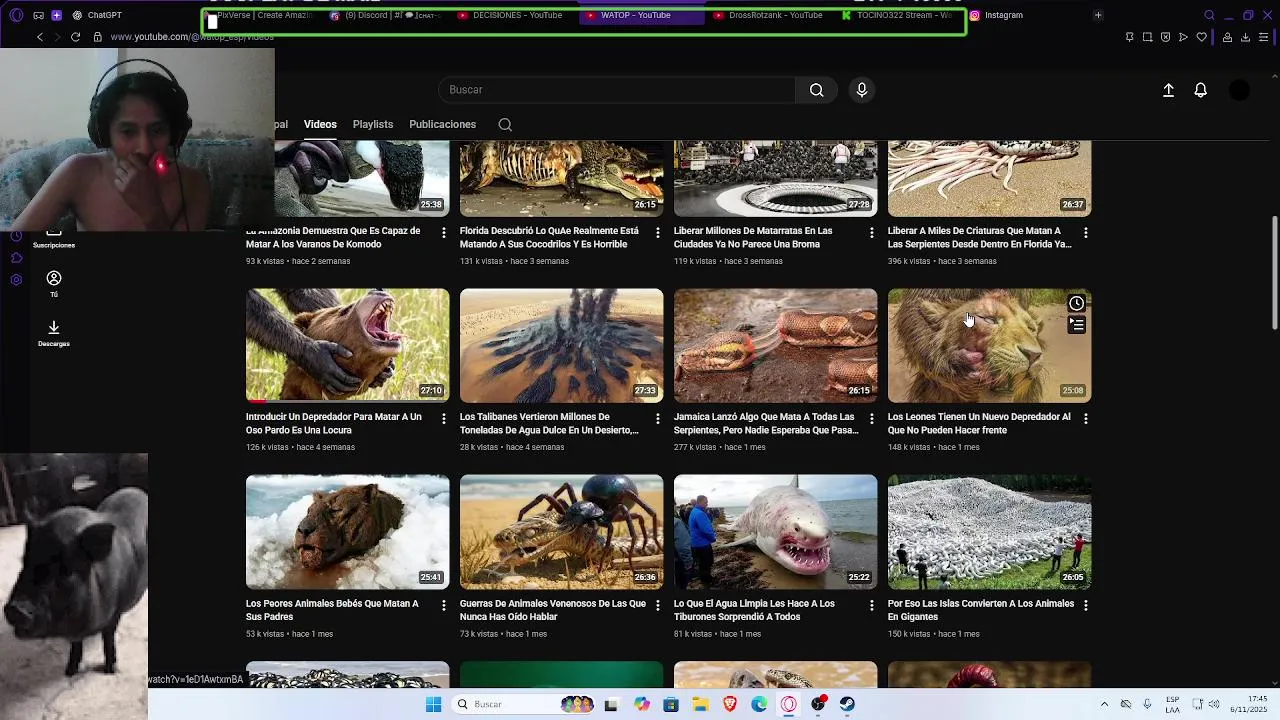Open the bear attacked by ape thumbnail

click(x=347, y=345)
